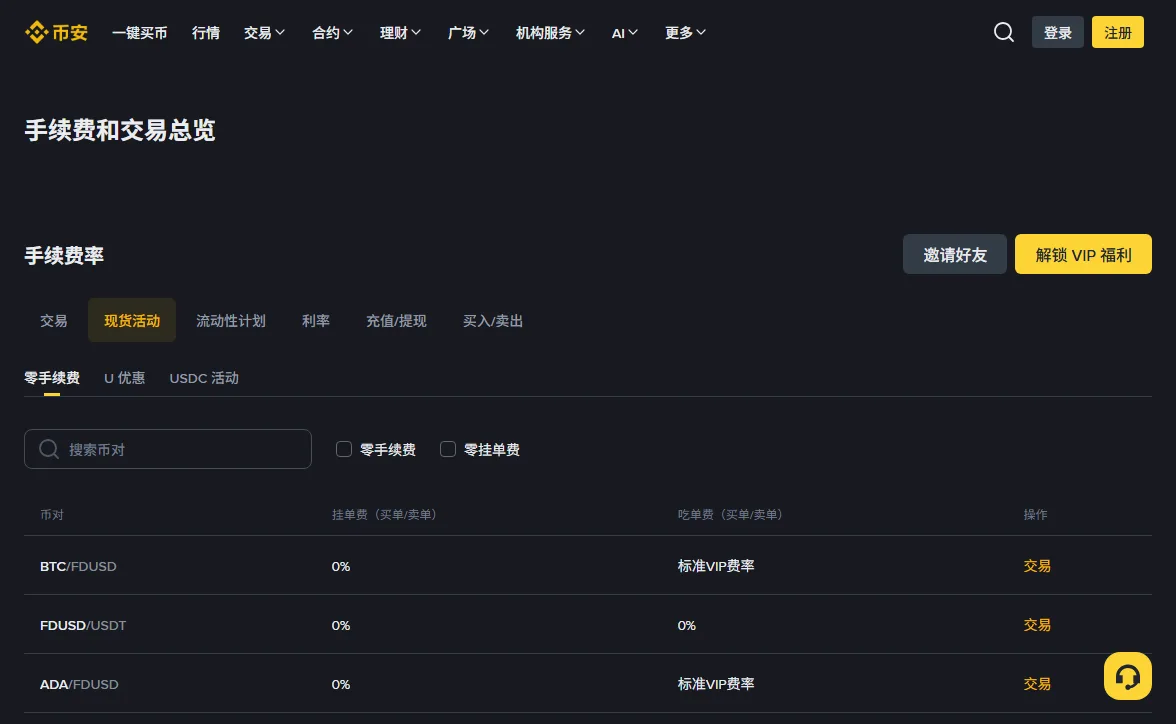Switch to the 买入/卖出 tab
Image resolution: width=1176 pixels, height=724 pixels.
493,320
